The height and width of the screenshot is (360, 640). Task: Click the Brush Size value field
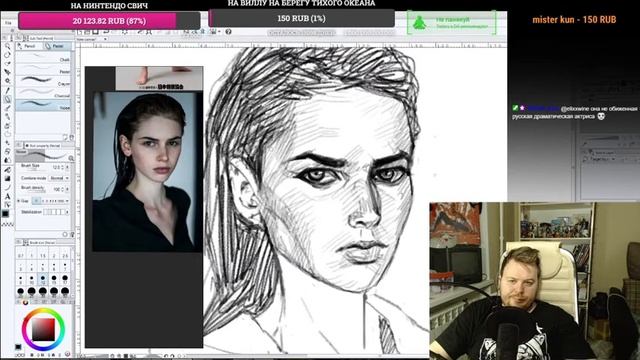click(x=56, y=167)
